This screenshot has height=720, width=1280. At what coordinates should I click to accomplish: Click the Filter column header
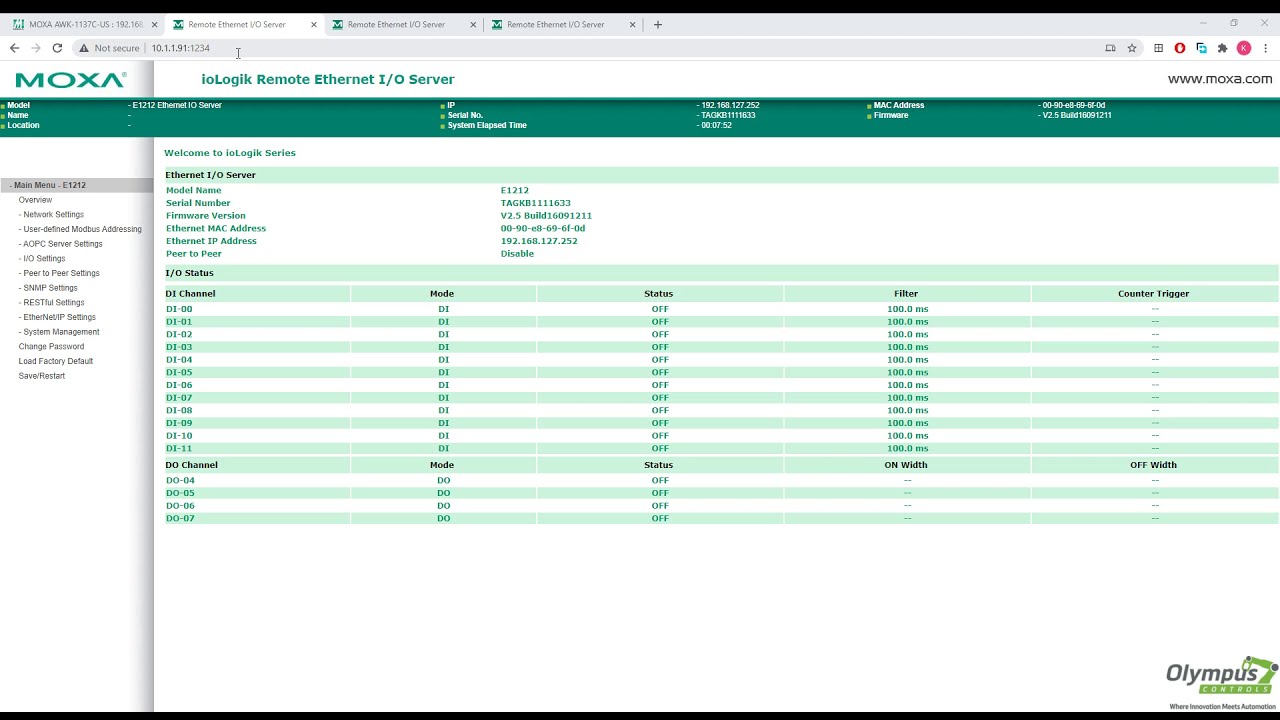(x=906, y=294)
